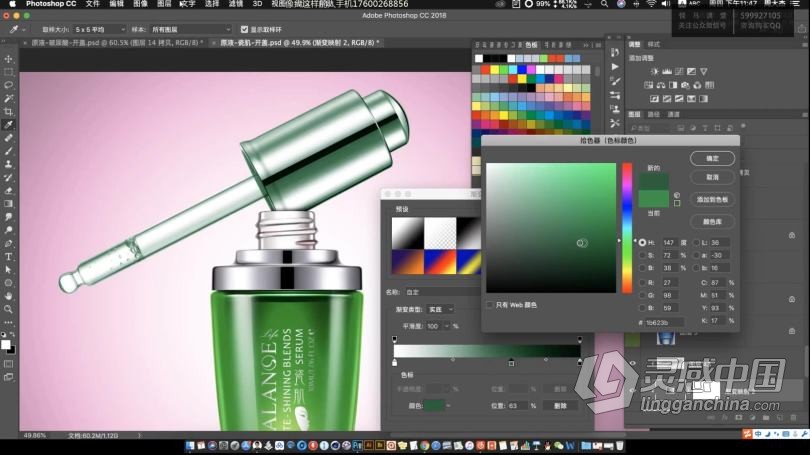810x455 pixels.
Task: Open macOS Spotlight search icon
Action: [604, 4]
